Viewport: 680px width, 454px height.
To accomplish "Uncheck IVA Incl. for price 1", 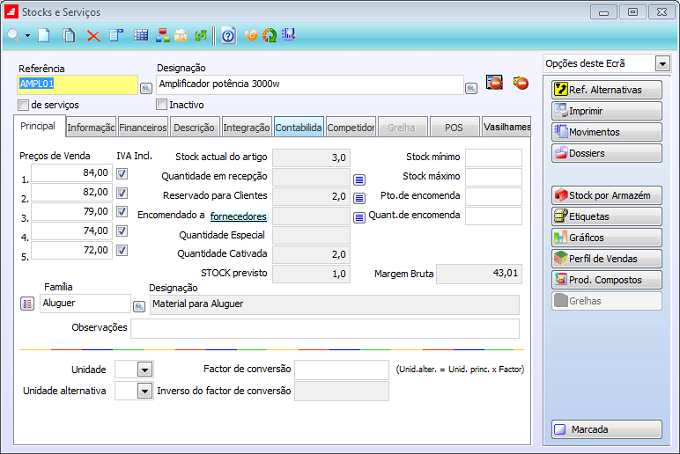I will click(x=123, y=173).
